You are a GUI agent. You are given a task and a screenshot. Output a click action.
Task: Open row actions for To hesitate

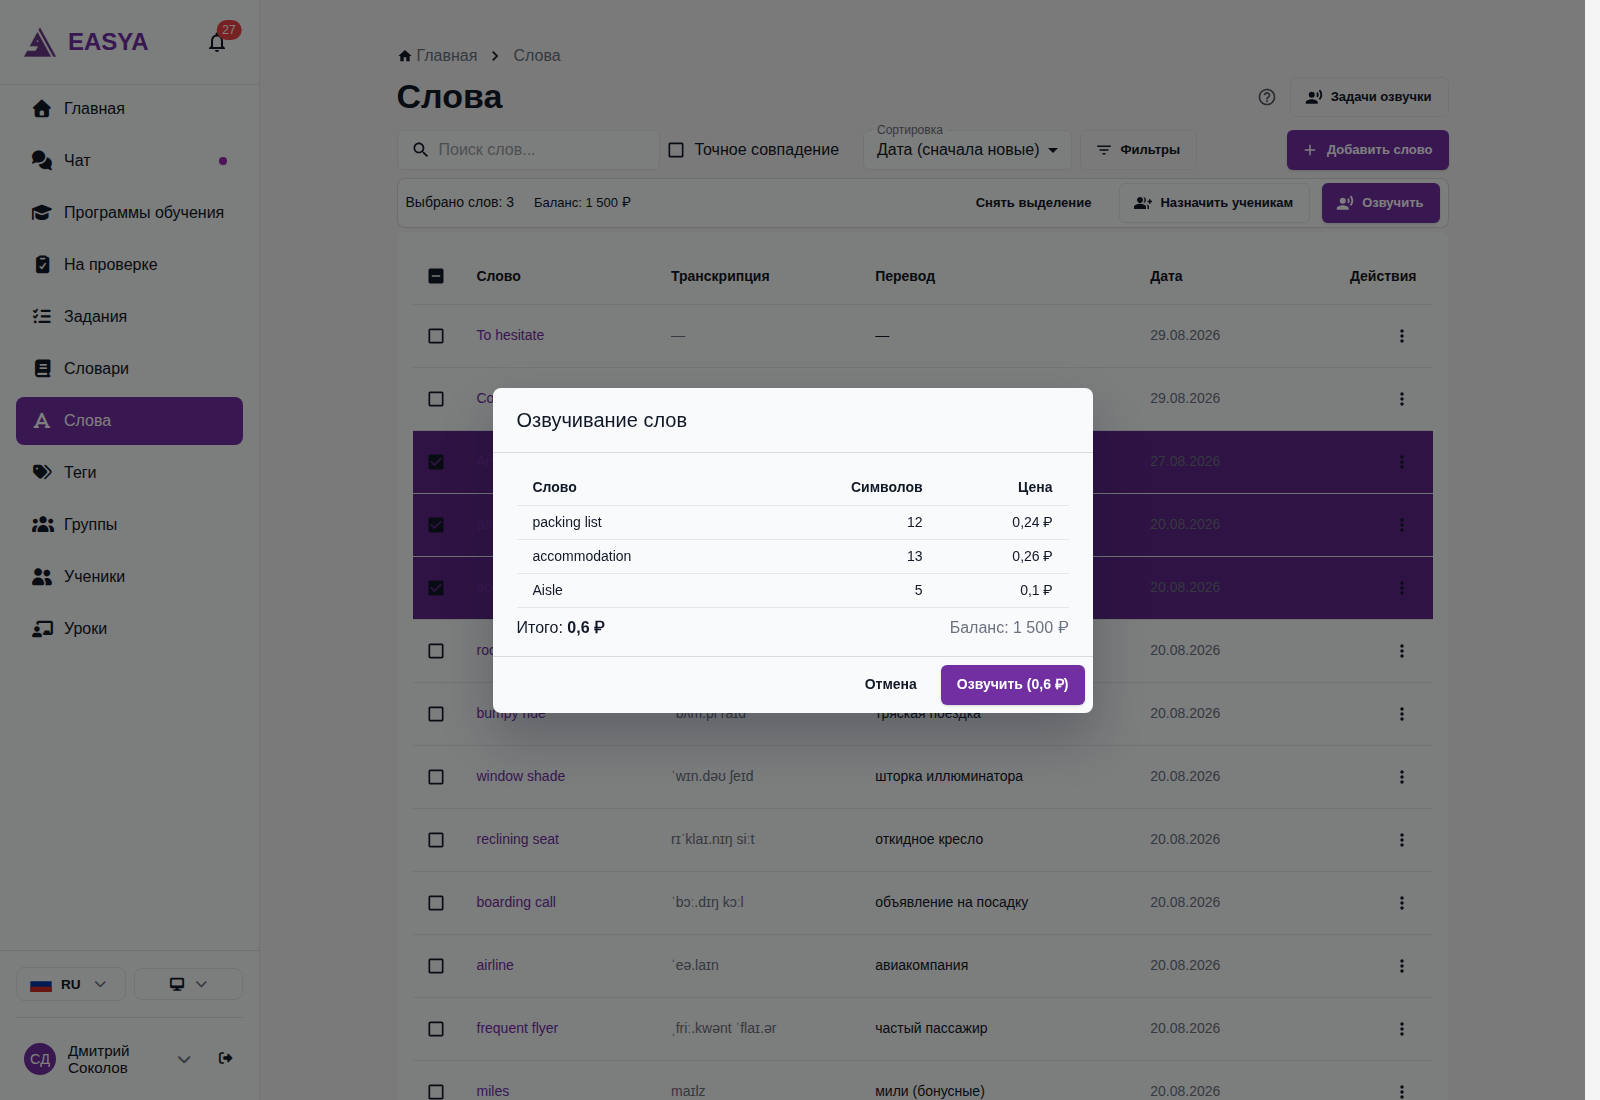click(1401, 336)
